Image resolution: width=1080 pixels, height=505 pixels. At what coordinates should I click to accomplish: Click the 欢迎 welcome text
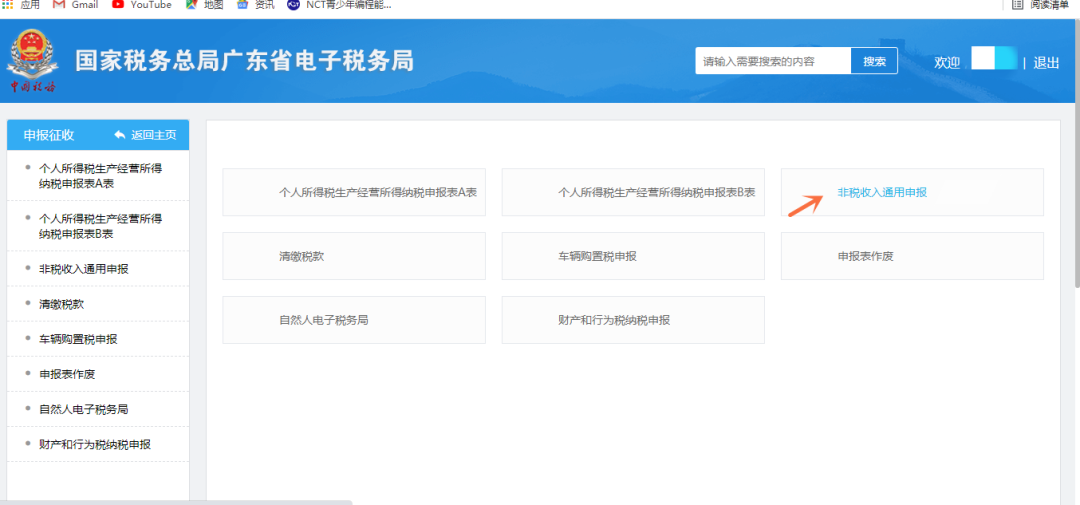tap(947, 63)
